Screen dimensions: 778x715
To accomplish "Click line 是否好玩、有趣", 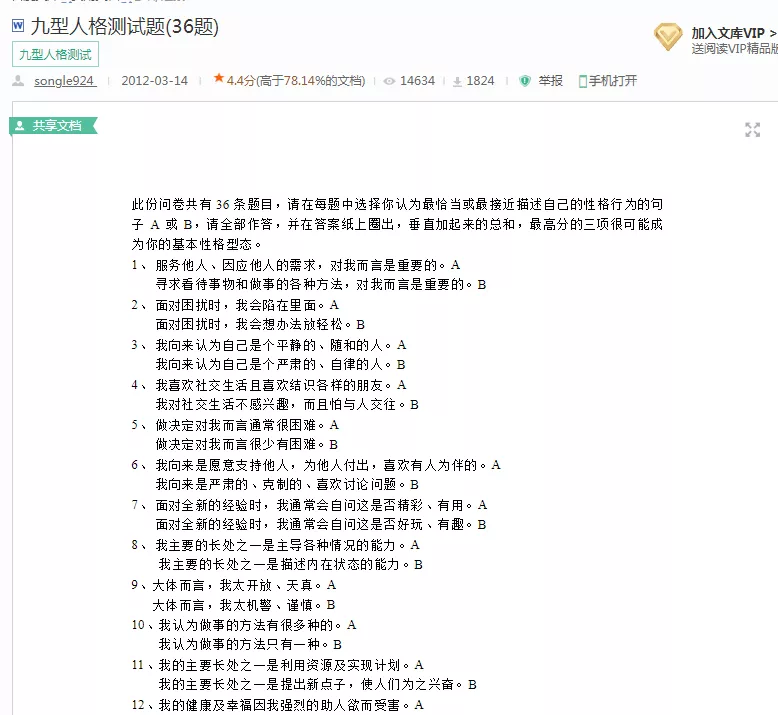I will pos(321,525).
